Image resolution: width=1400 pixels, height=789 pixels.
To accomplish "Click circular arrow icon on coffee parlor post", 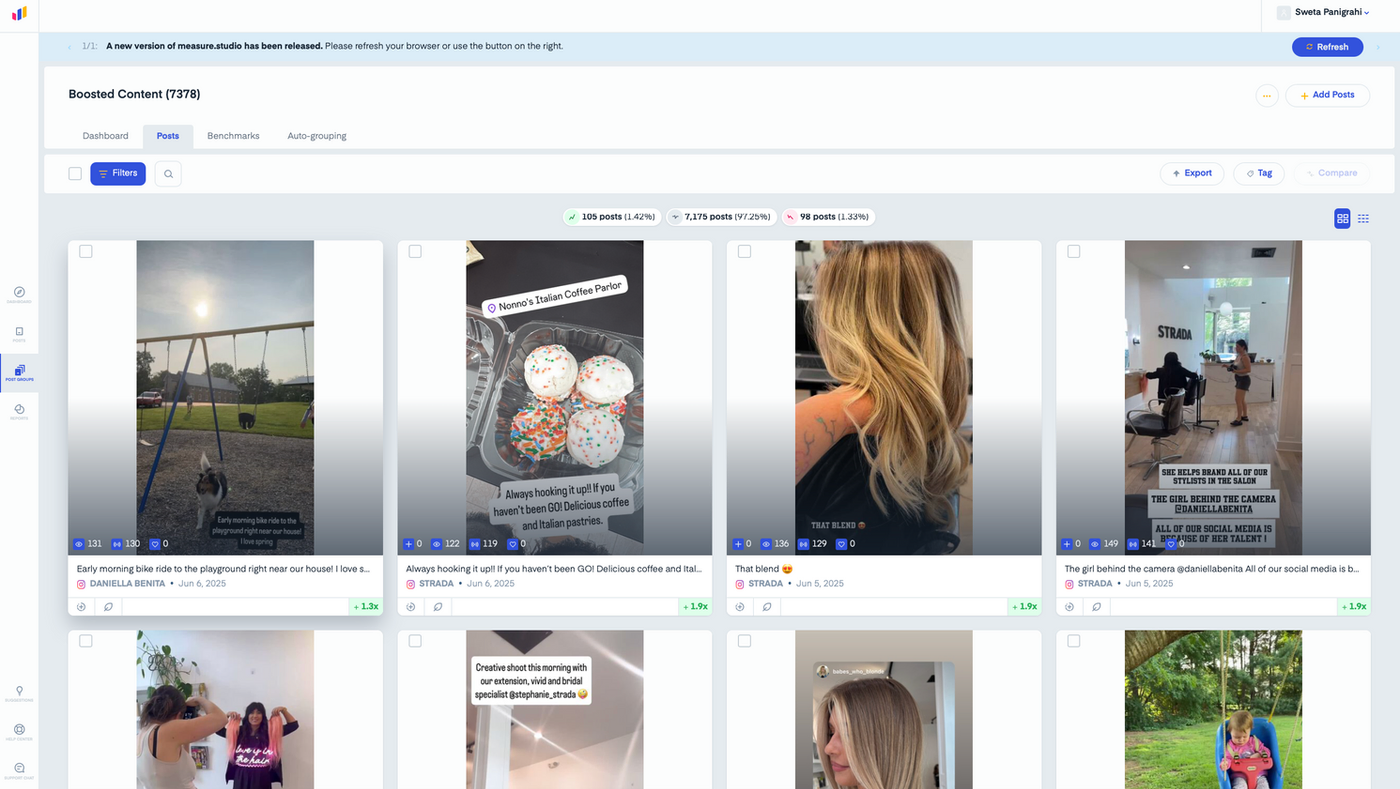I will point(411,606).
